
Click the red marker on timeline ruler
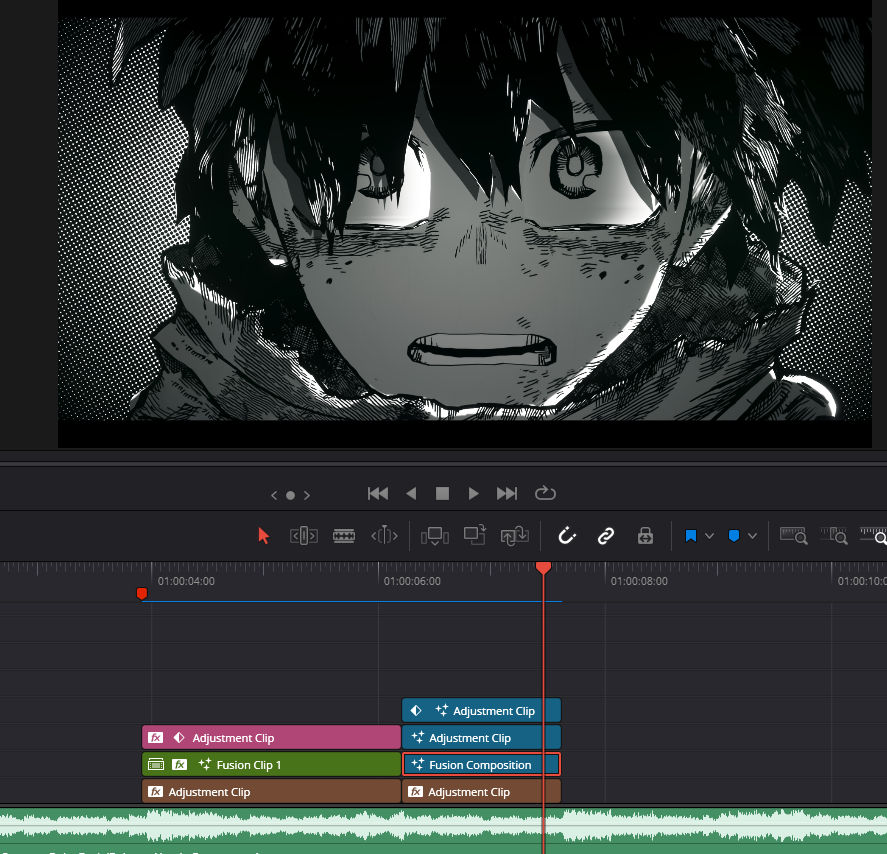click(142, 593)
